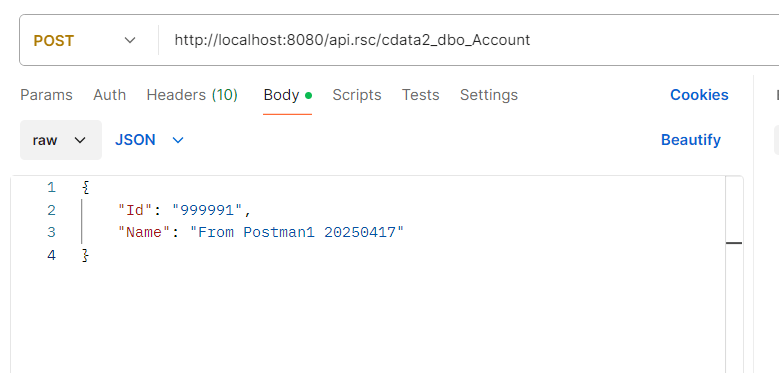This screenshot has width=779, height=373.
Task: Click line number 1 in the editor
Action: [52, 188]
